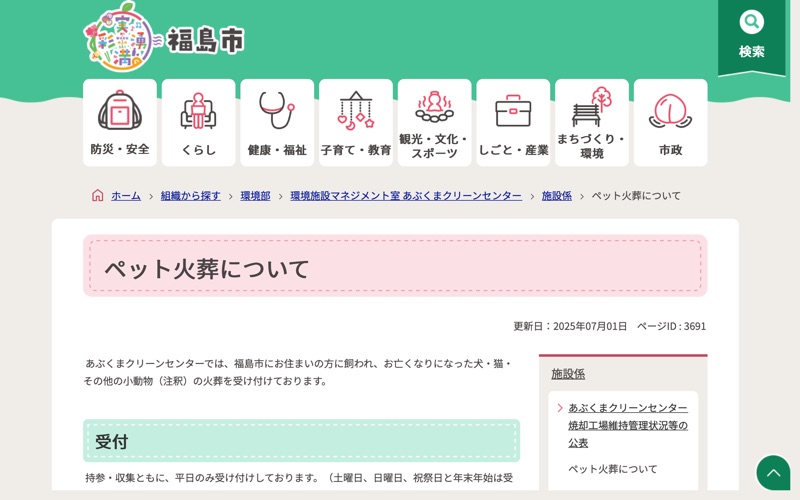Viewport: 800px width, 500px height.
Task: Open the 防災・安全 backpack icon menu
Action: tap(120, 122)
